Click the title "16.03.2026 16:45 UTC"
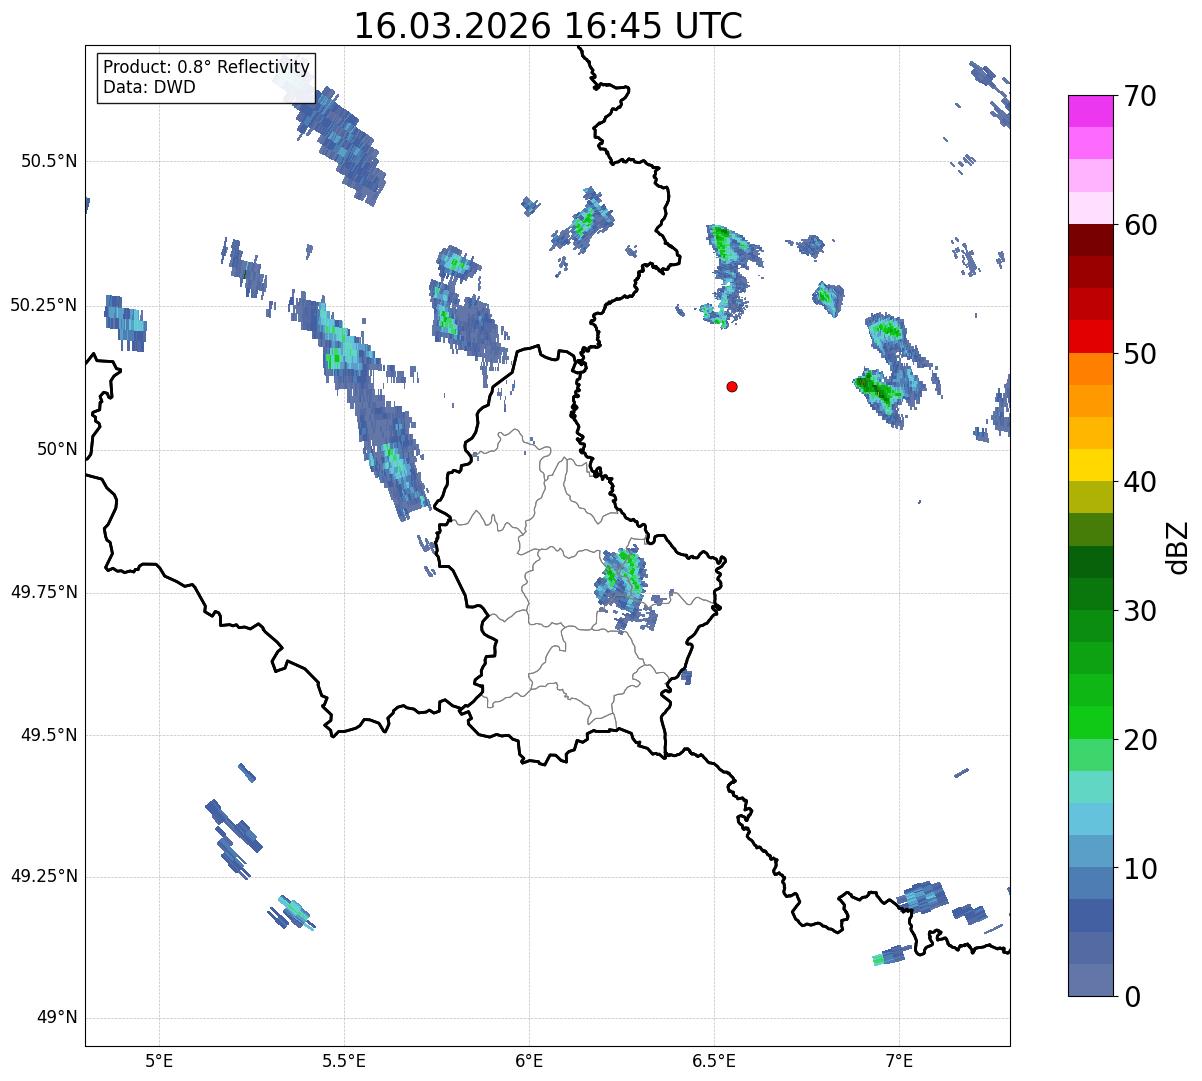The image size is (1202, 1081). click(x=548, y=26)
